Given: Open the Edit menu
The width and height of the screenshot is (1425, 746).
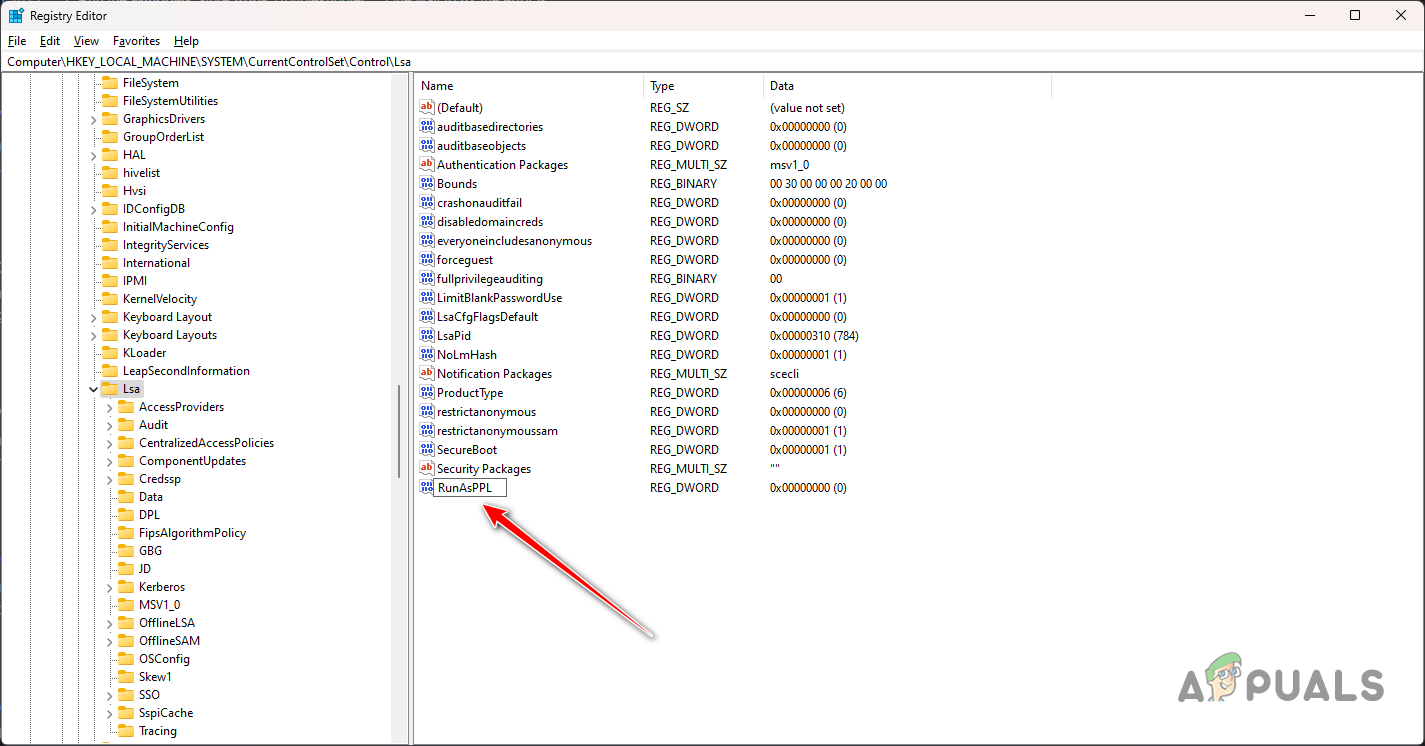Looking at the screenshot, I should point(50,41).
